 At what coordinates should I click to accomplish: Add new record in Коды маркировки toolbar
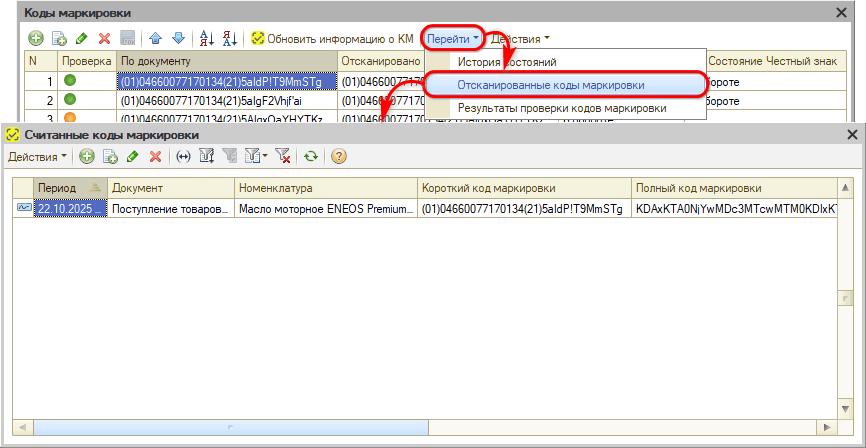pos(36,38)
